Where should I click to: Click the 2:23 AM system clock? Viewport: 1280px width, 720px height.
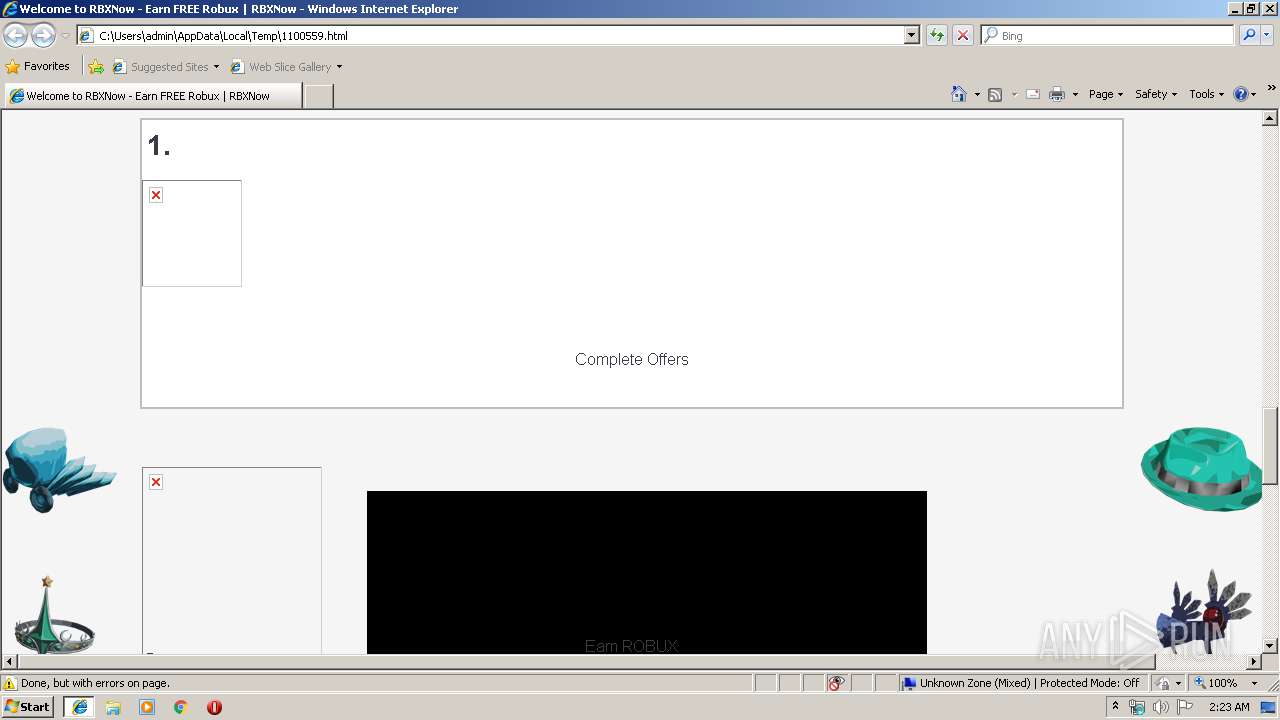point(1229,707)
